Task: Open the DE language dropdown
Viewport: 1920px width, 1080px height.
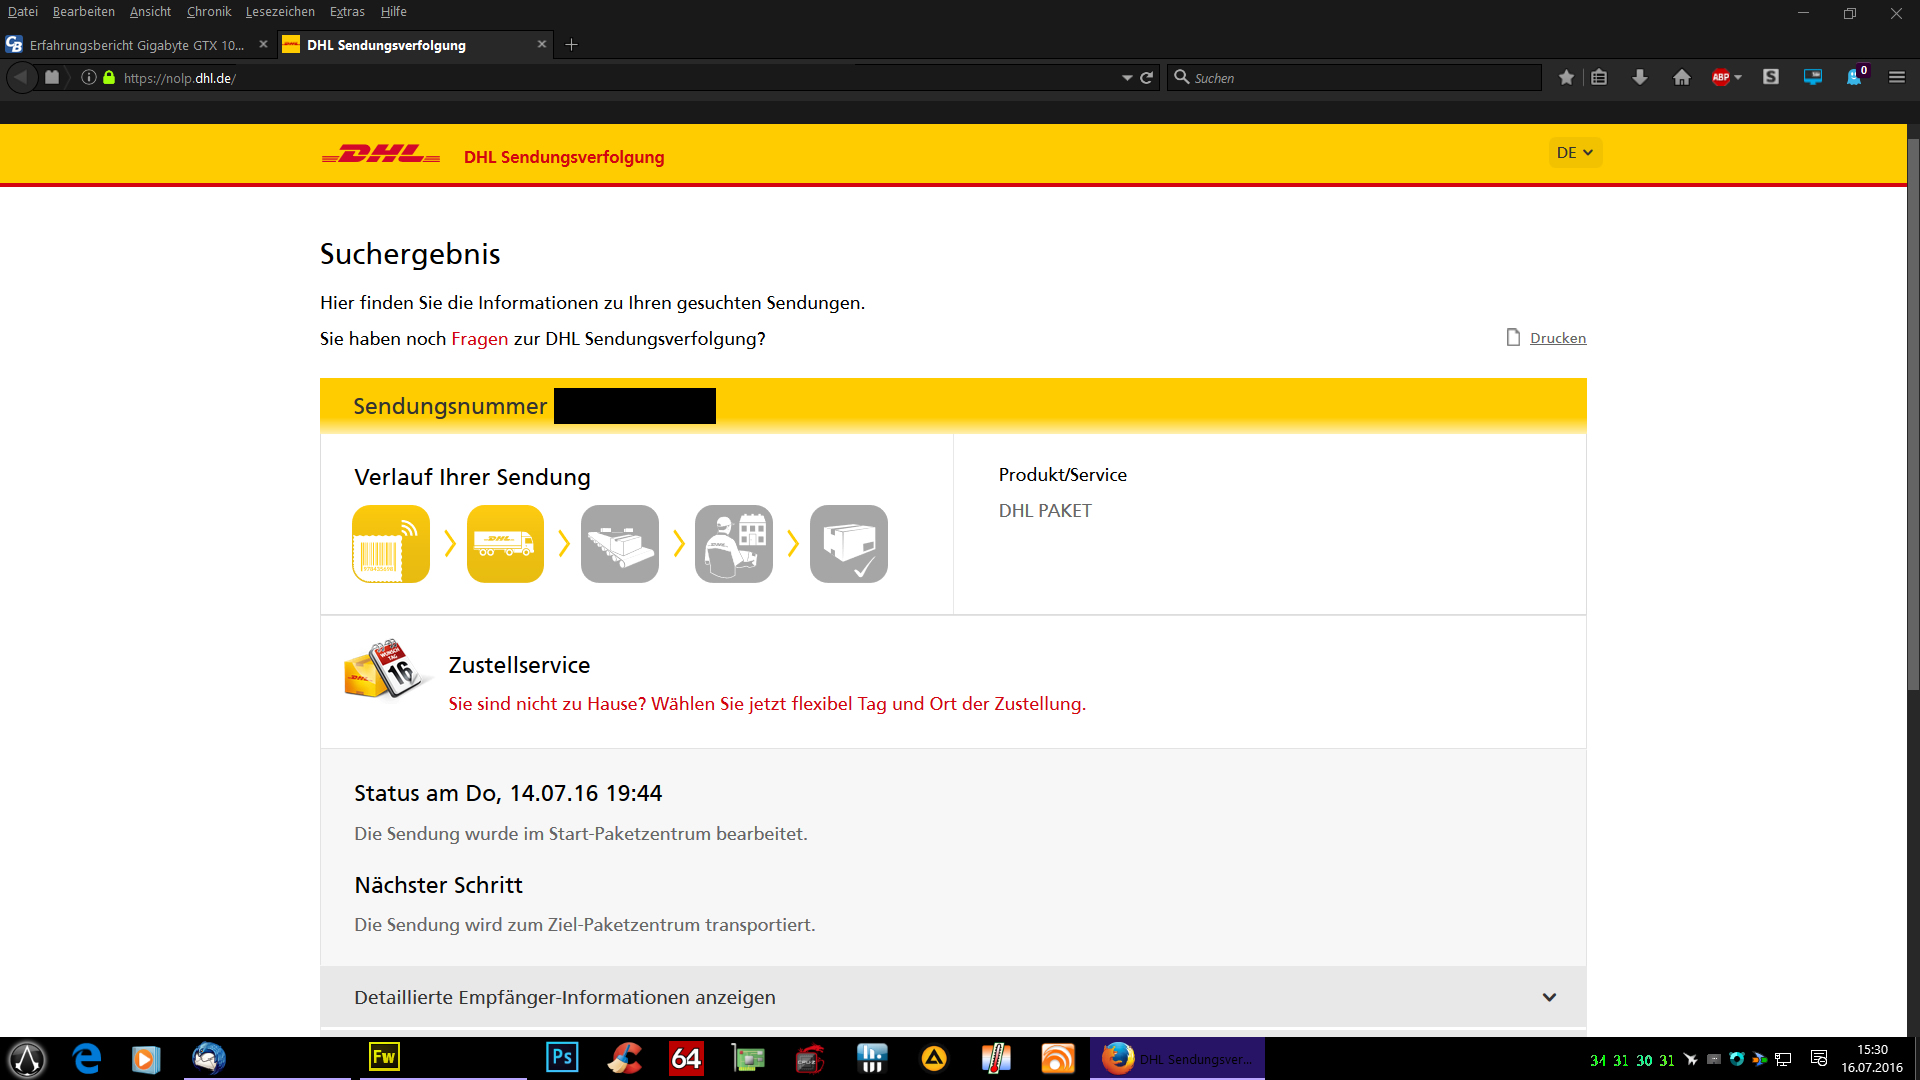Action: point(1574,153)
